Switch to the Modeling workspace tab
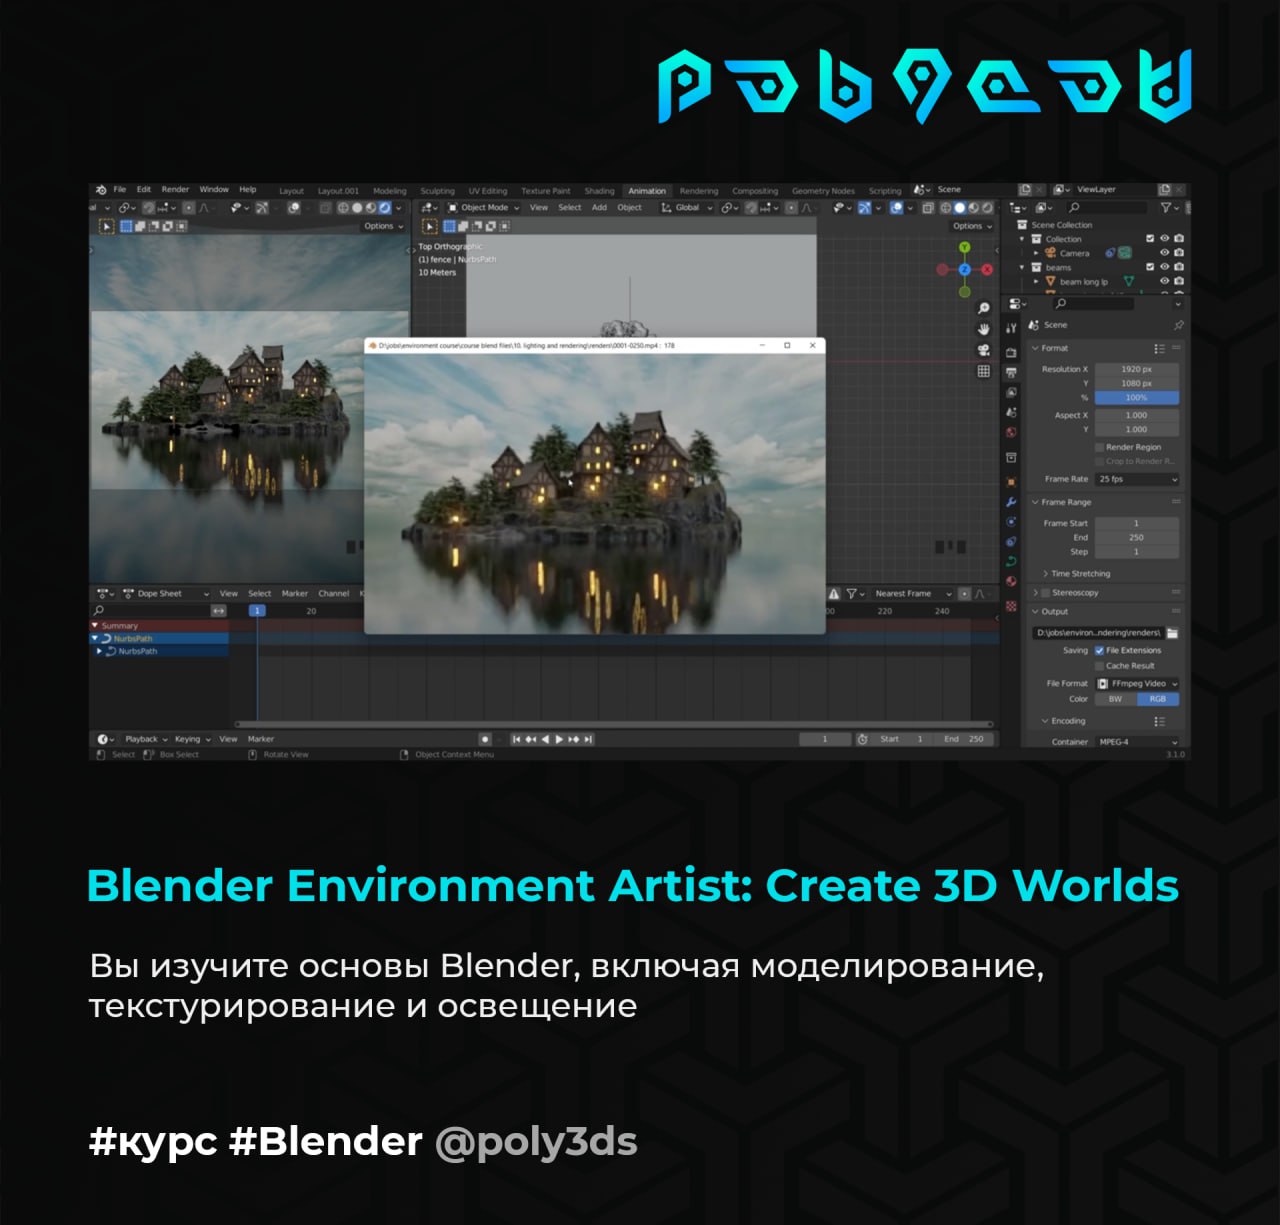This screenshot has height=1225, width=1280. pyautogui.click(x=390, y=191)
